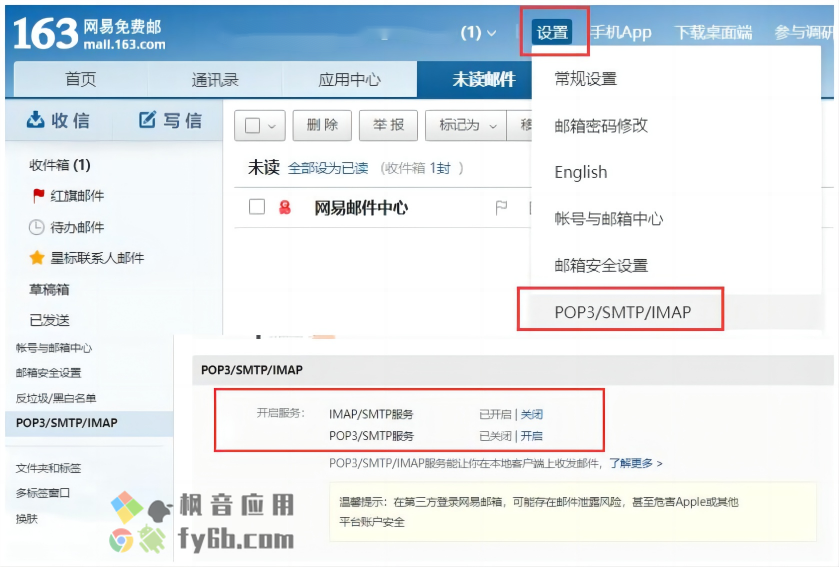Open 星标联系人邮件 folder

pos(97,258)
